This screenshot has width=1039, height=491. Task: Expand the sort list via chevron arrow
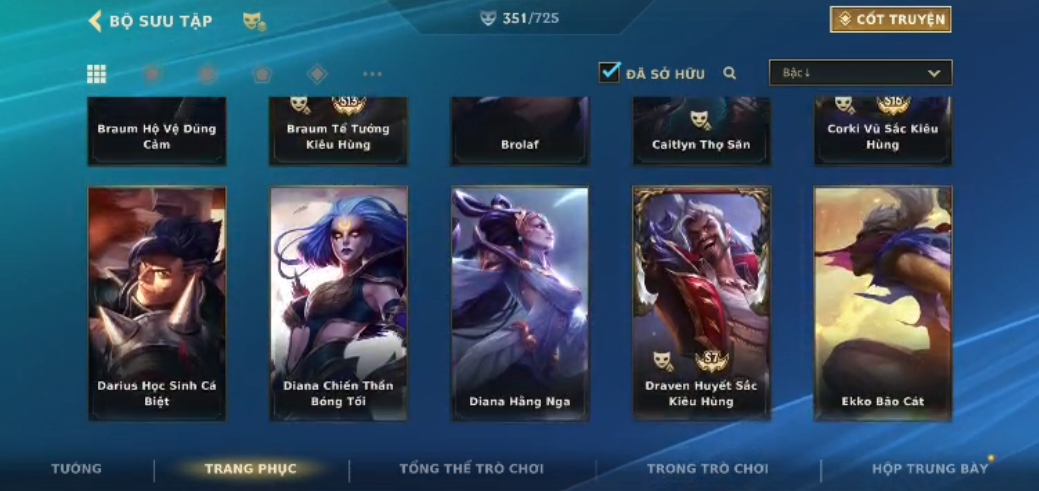(934, 74)
